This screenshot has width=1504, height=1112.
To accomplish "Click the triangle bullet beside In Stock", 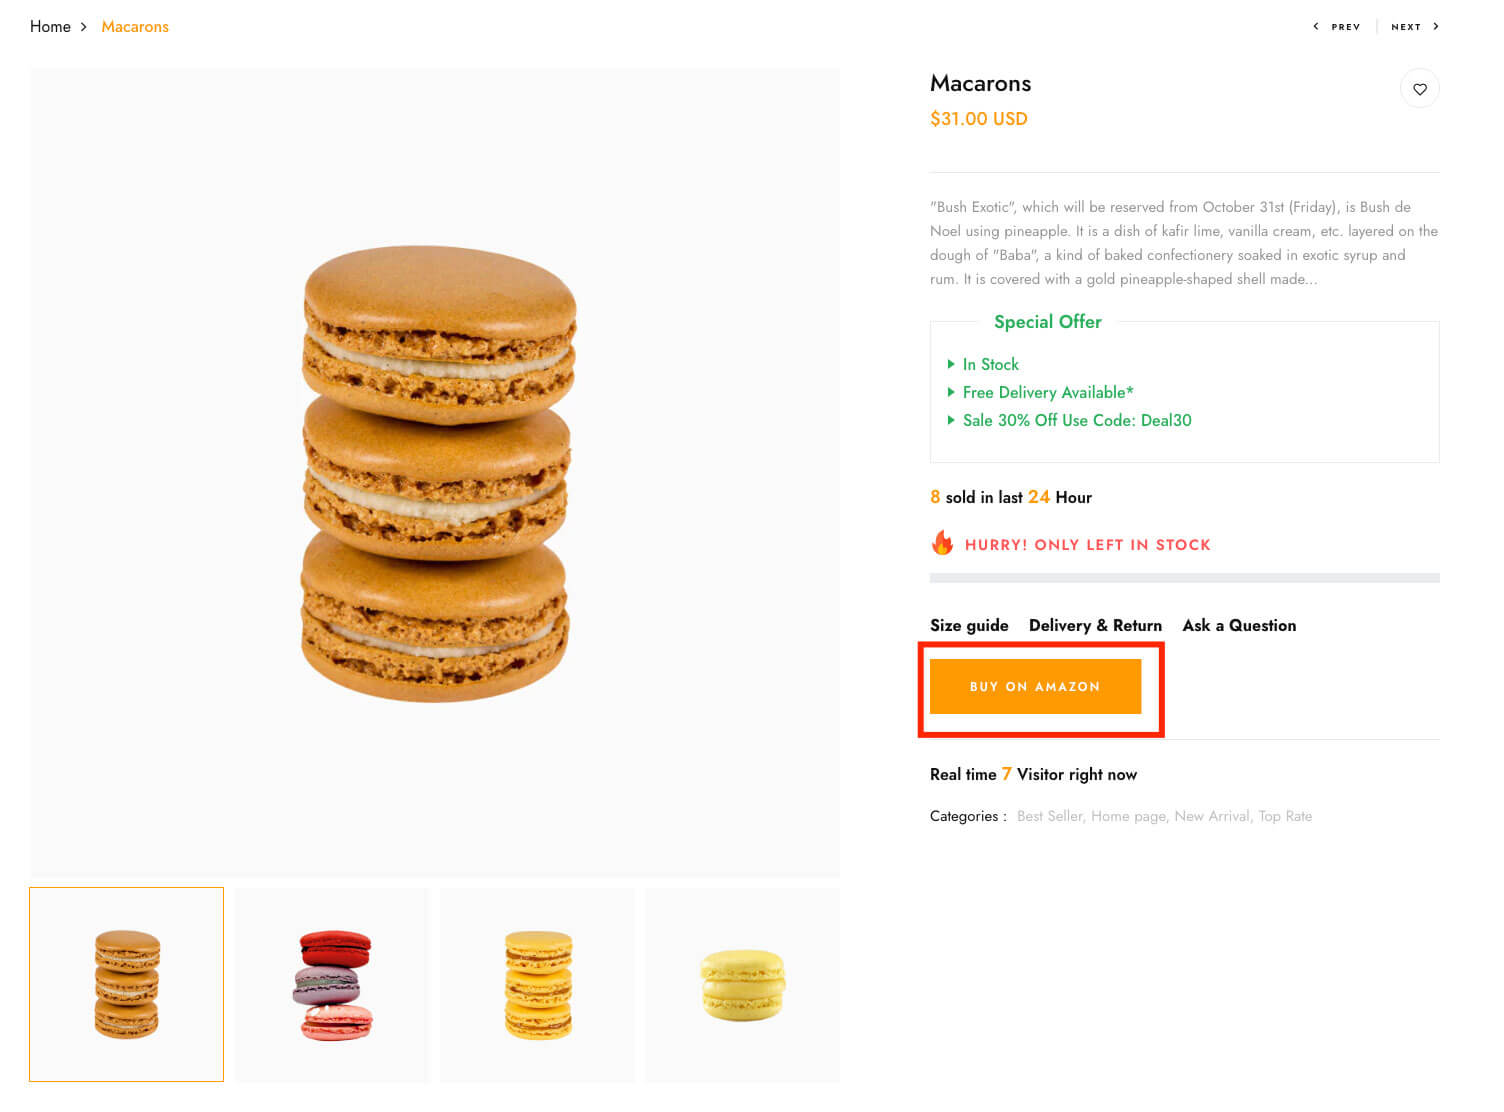I will pos(951,364).
